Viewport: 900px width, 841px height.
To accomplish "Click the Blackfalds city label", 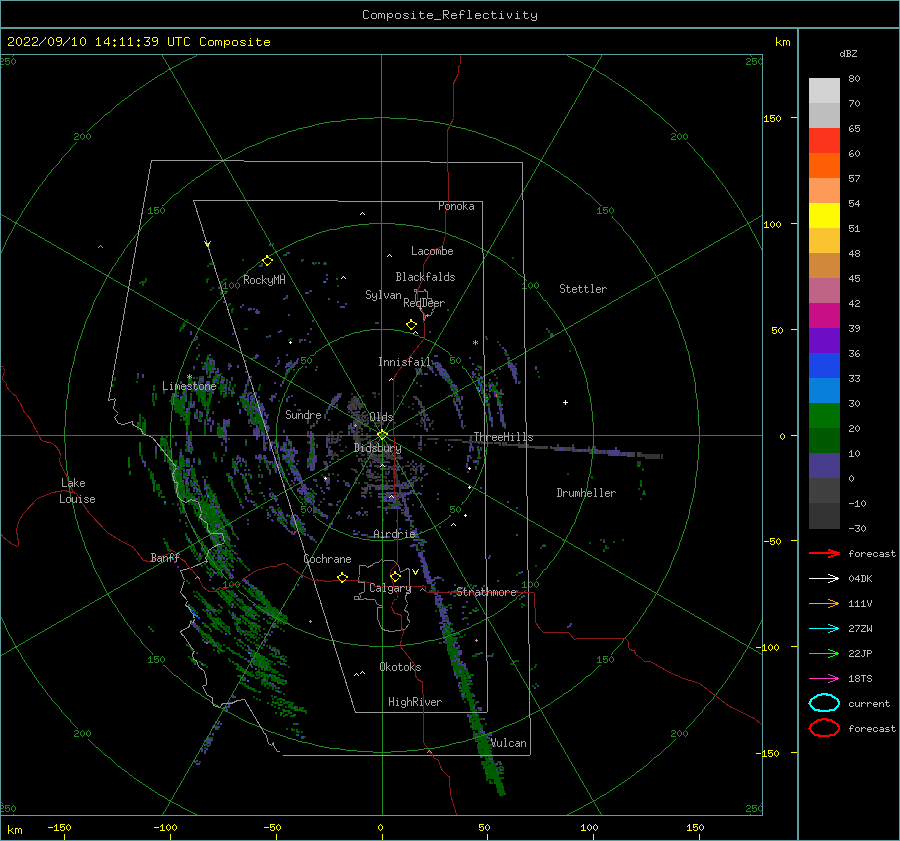I will click(425, 277).
